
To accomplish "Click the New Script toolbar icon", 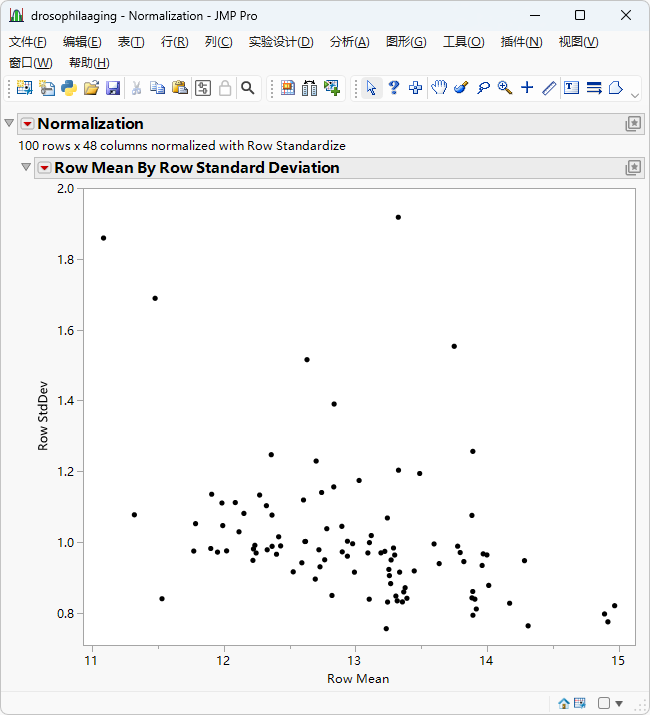I will pos(47,88).
